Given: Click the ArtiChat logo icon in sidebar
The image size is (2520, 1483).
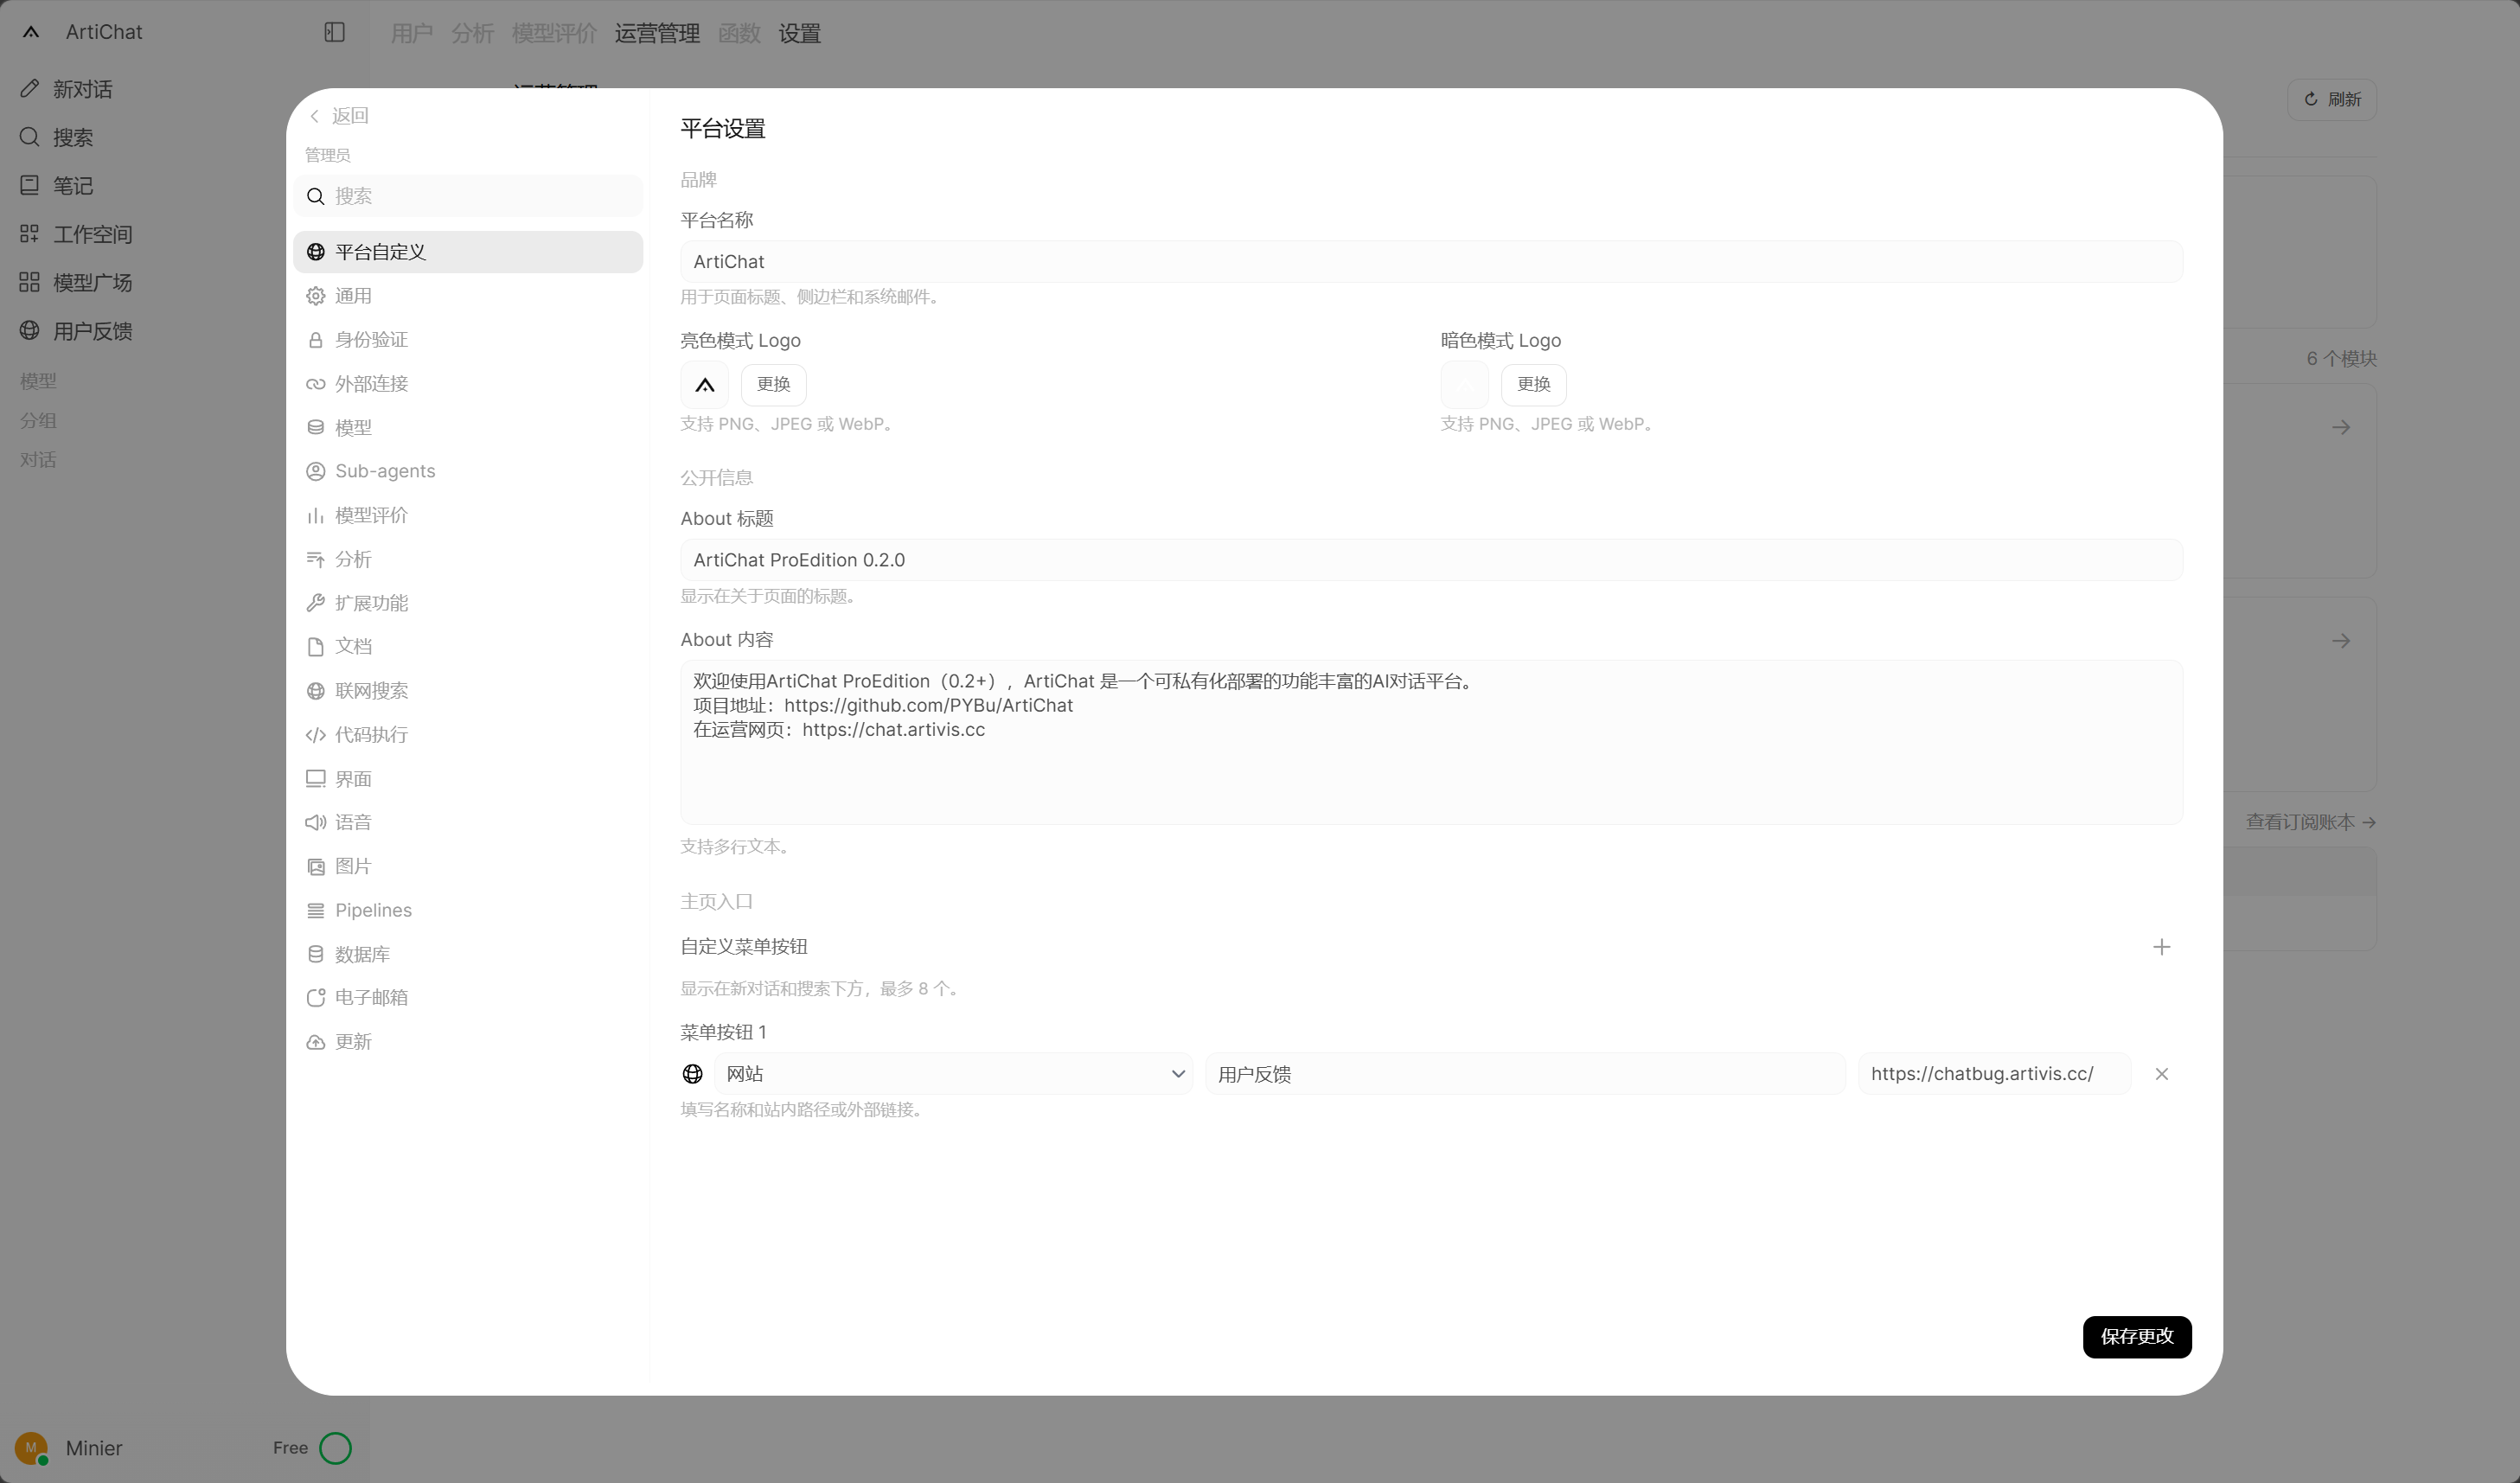Looking at the screenshot, I should [31, 32].
